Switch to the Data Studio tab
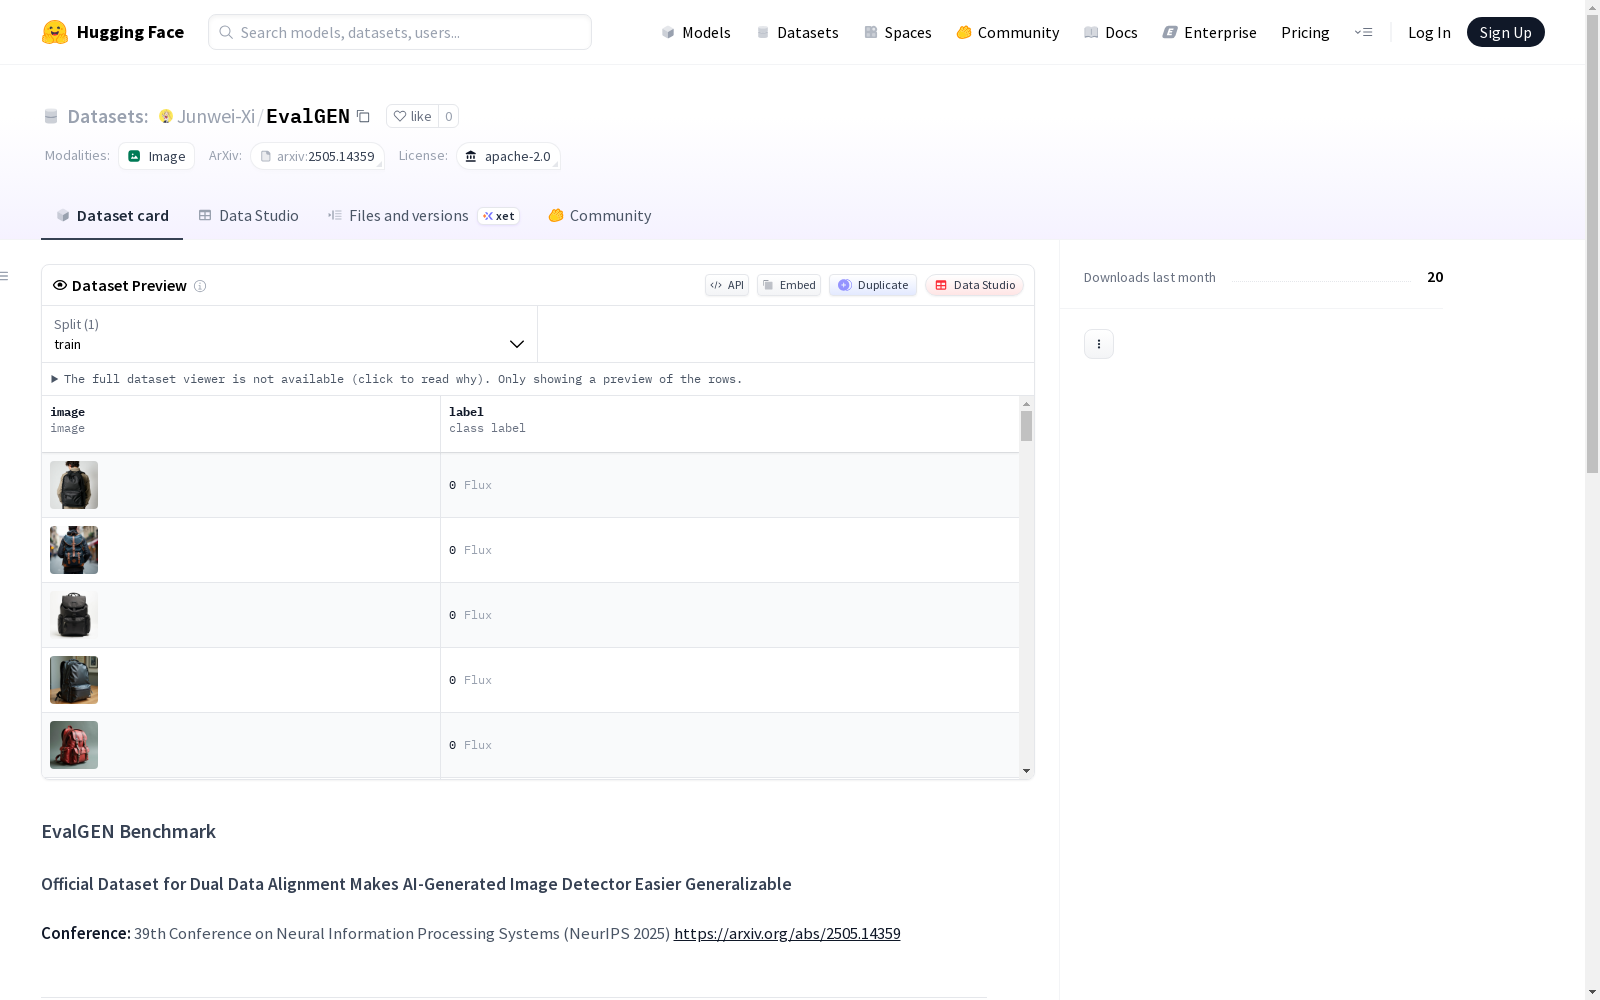 click(x=249, y=216)
